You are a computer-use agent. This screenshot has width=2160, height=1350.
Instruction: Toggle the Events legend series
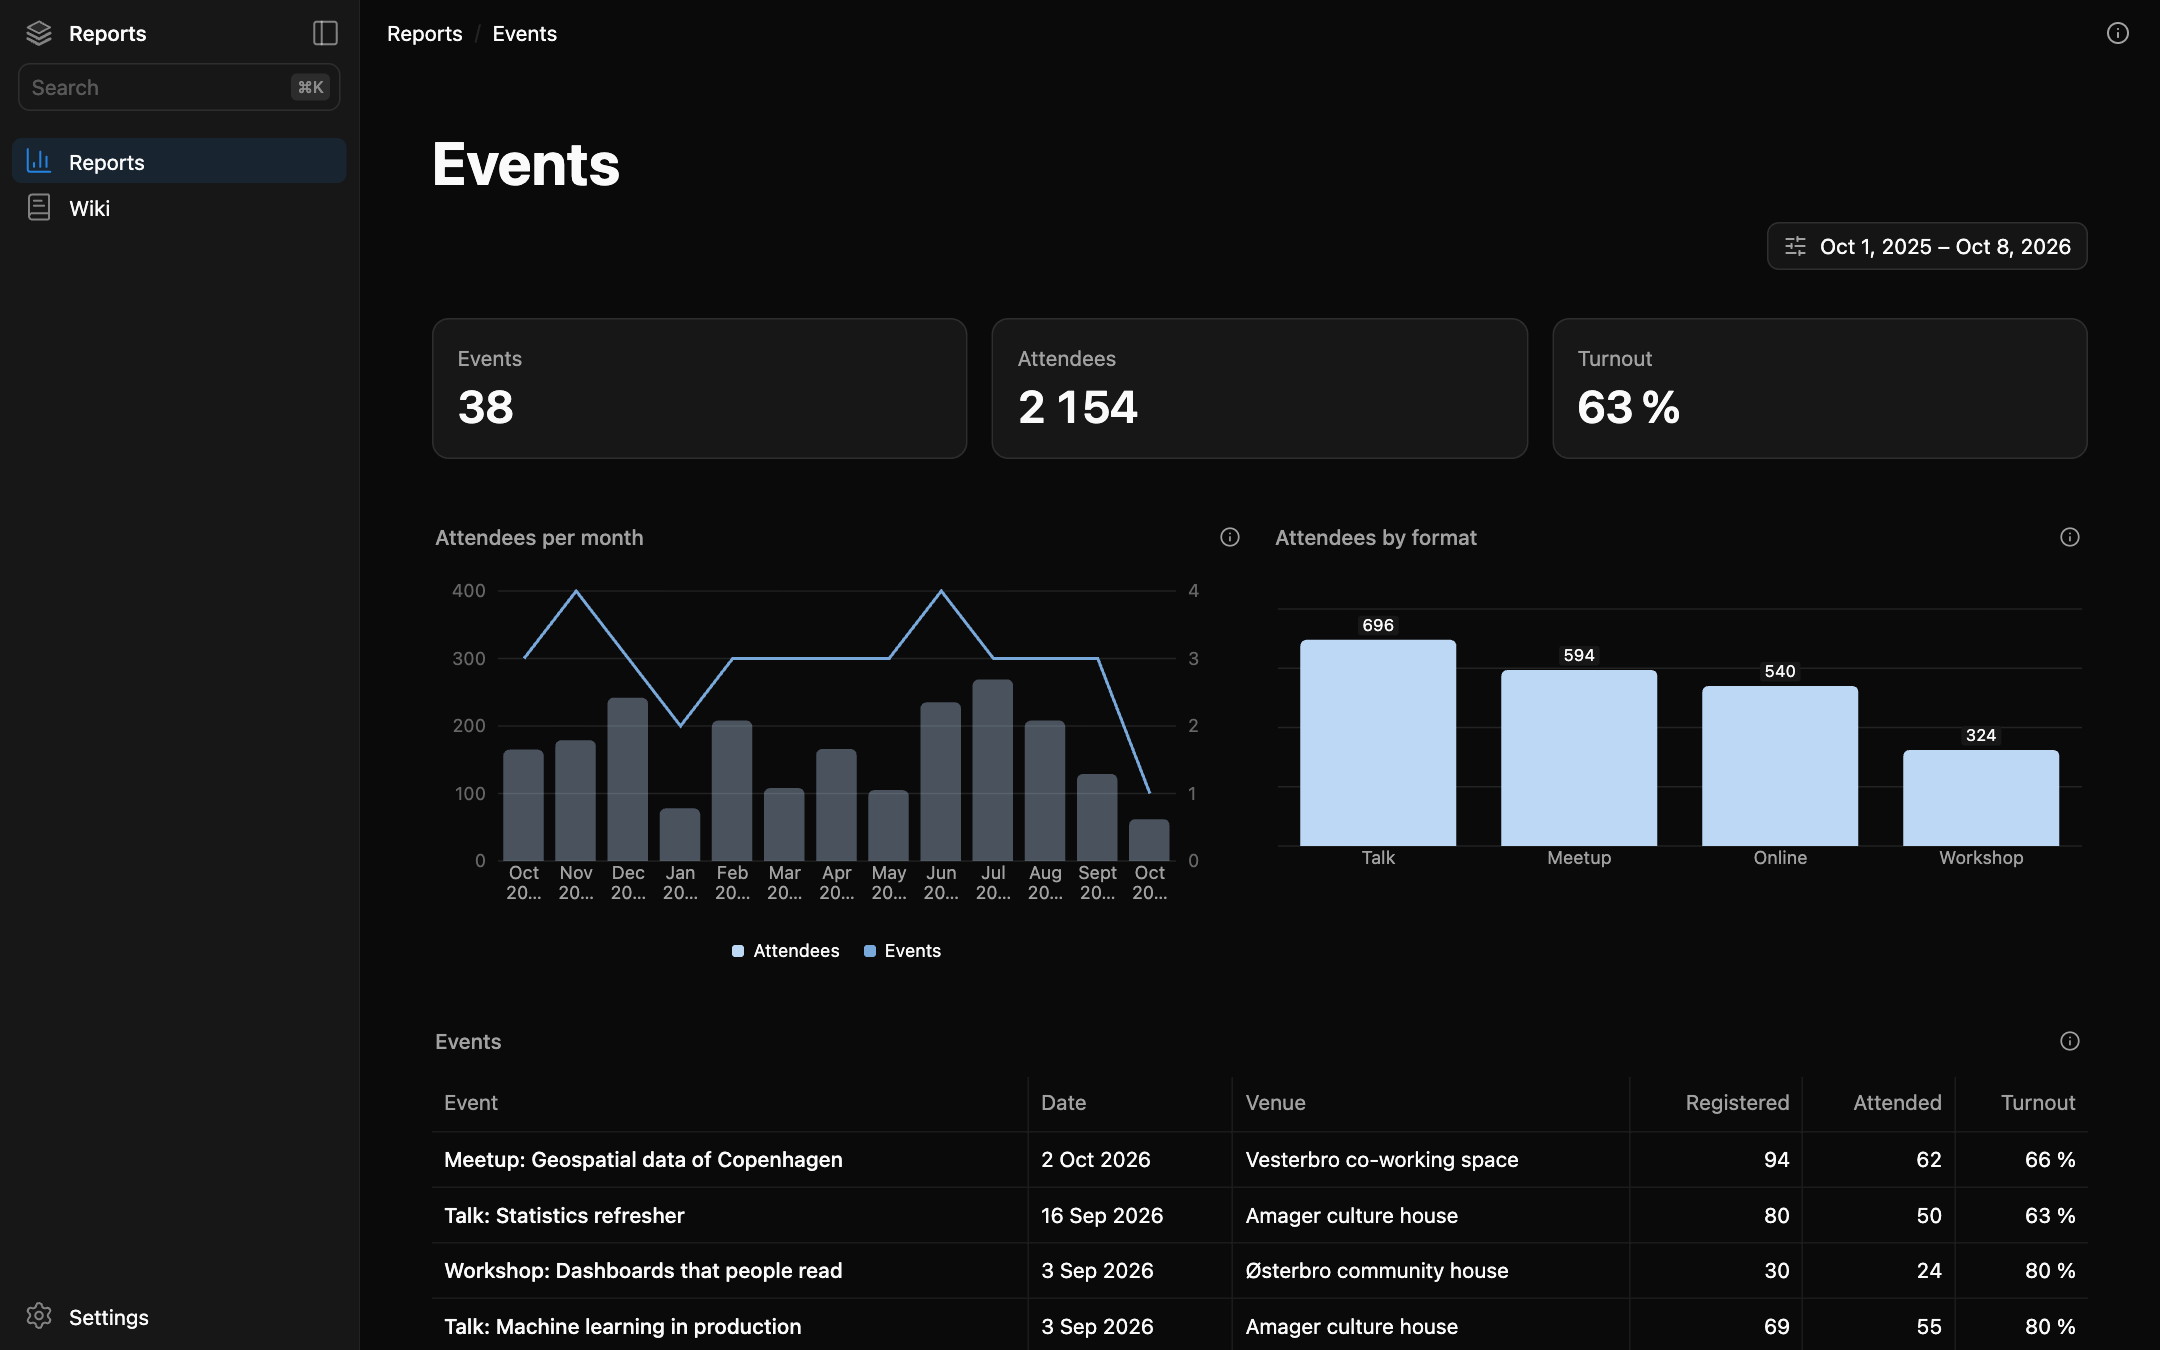tap(902, 950)
